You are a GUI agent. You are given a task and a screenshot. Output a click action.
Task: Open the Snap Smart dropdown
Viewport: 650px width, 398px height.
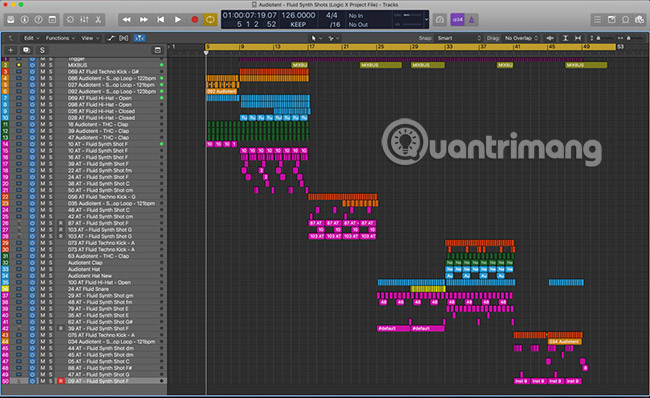coord(458,38)
